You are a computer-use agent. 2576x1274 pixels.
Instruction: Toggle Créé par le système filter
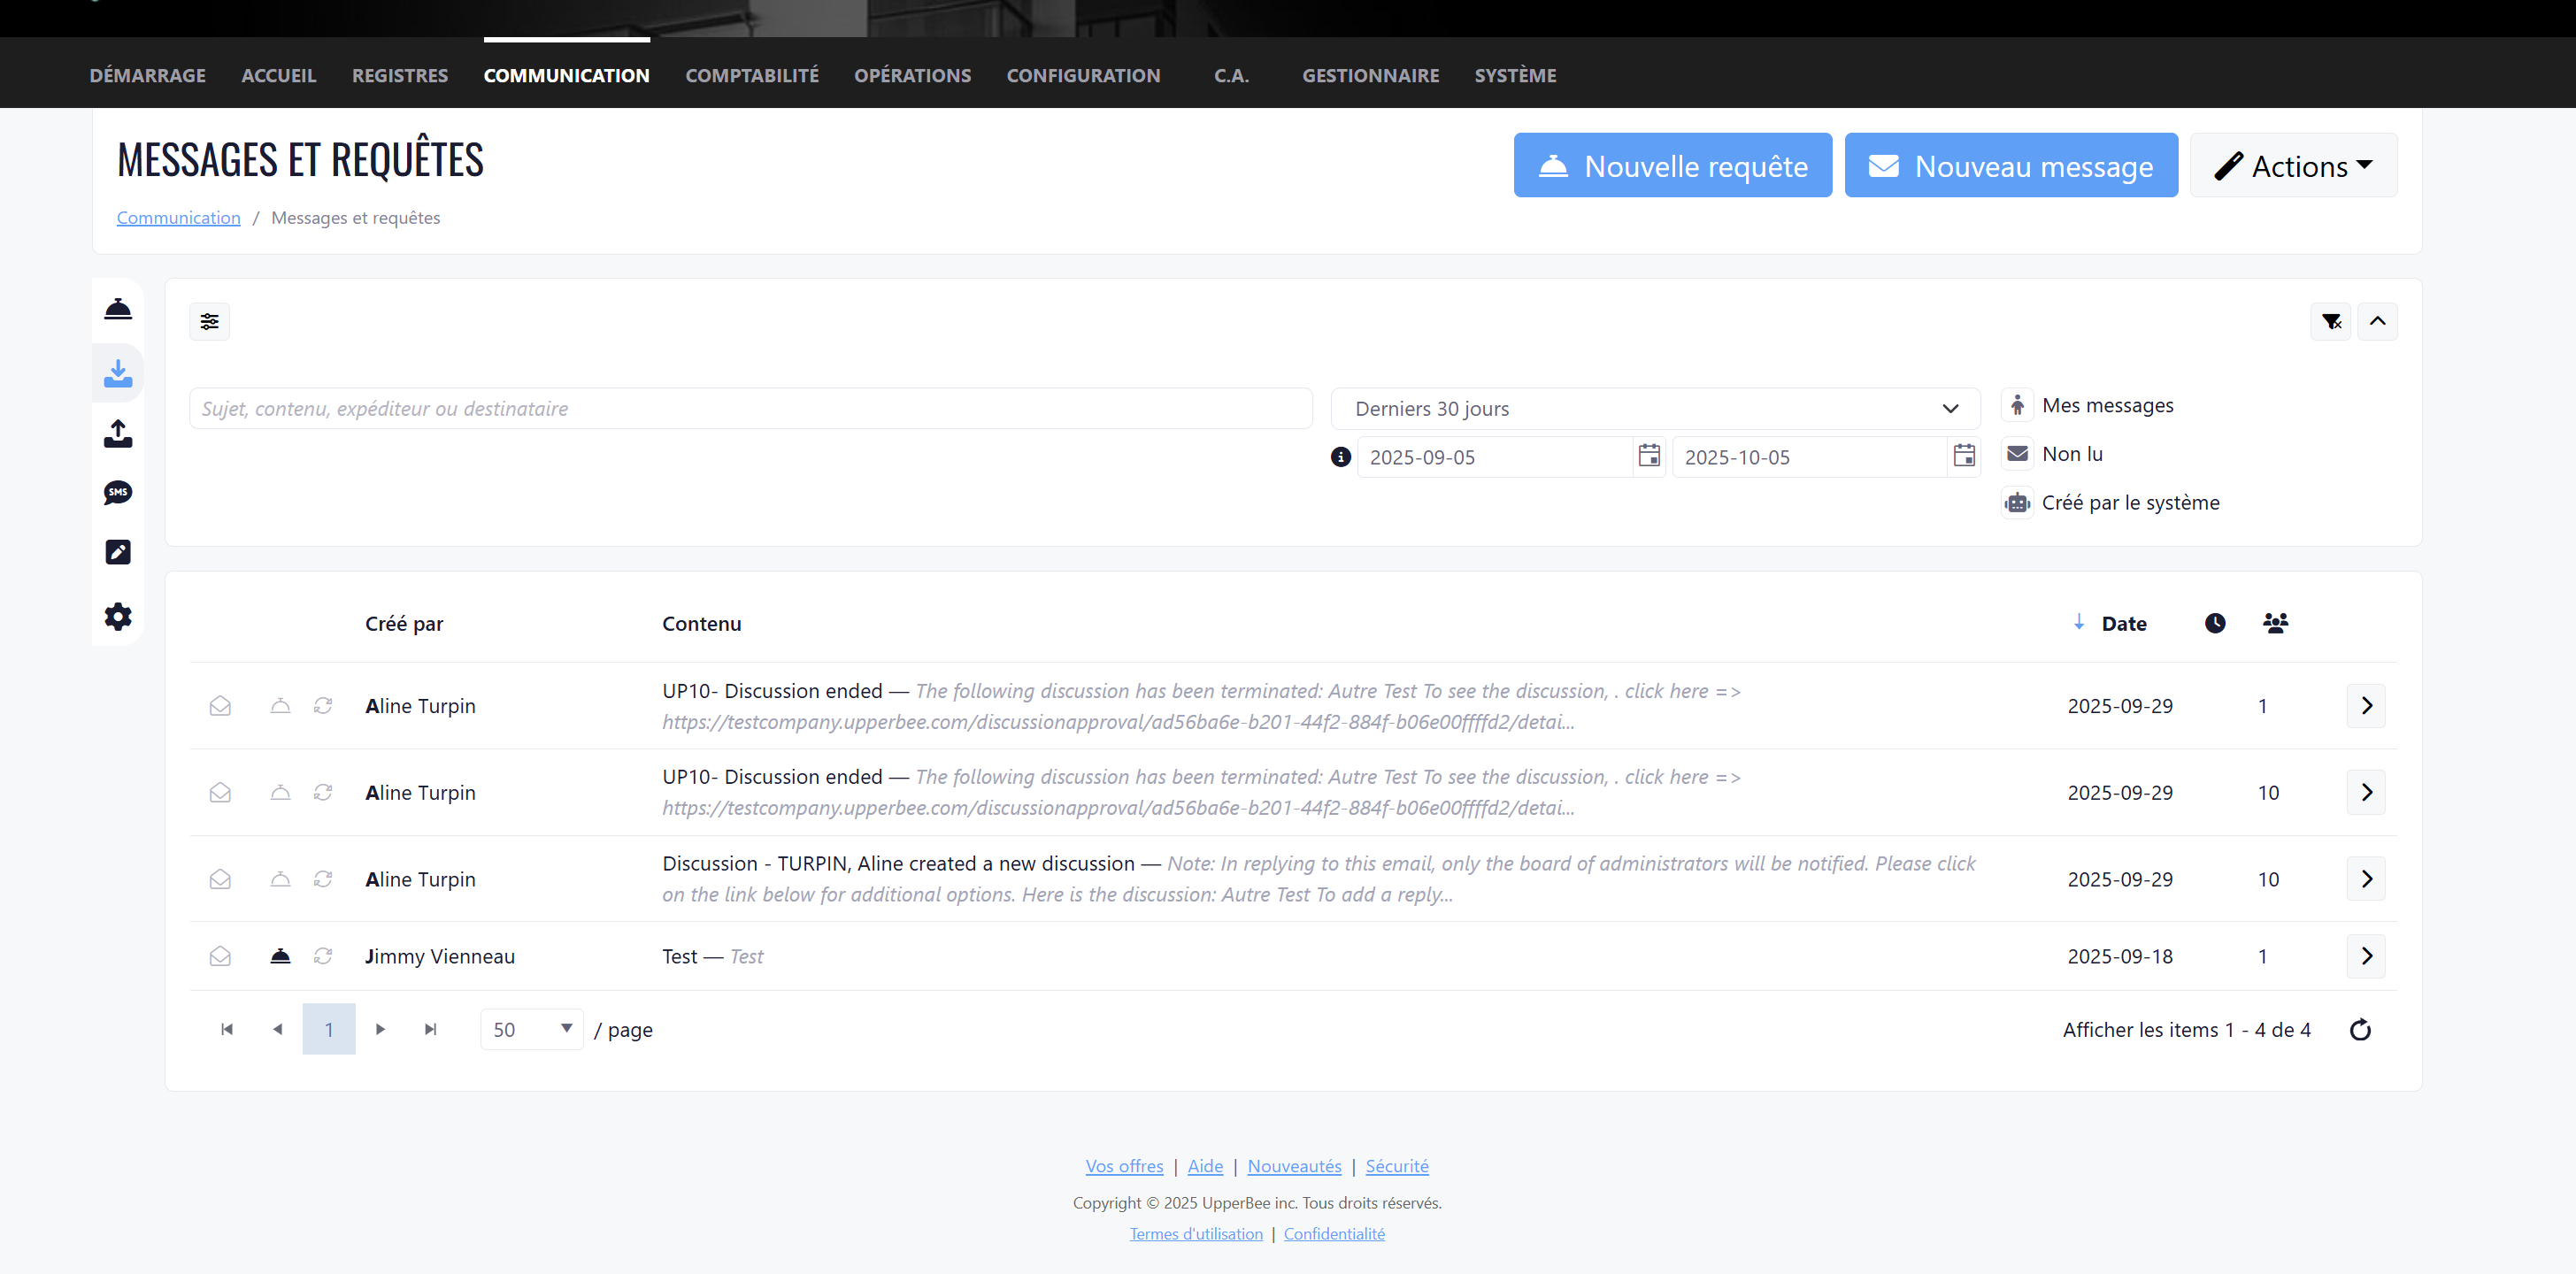point(2018,503)
